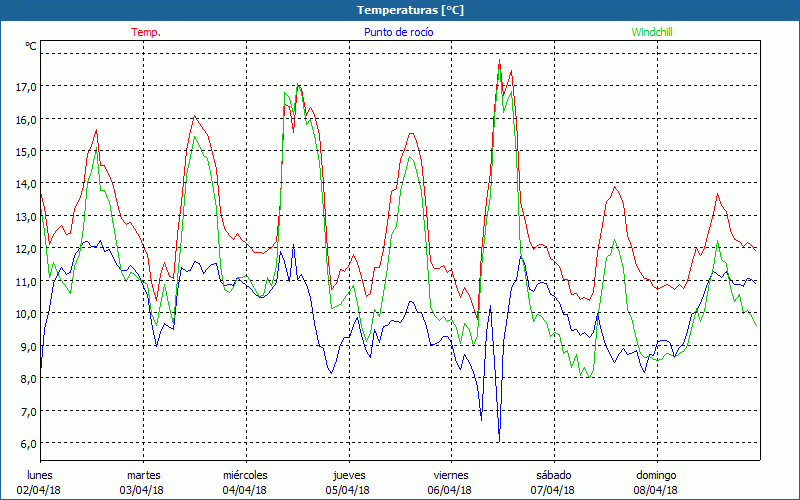Viewport: 800px width, 500px height.
Task: Select the miércoles day label
Action: coord(245,474)
